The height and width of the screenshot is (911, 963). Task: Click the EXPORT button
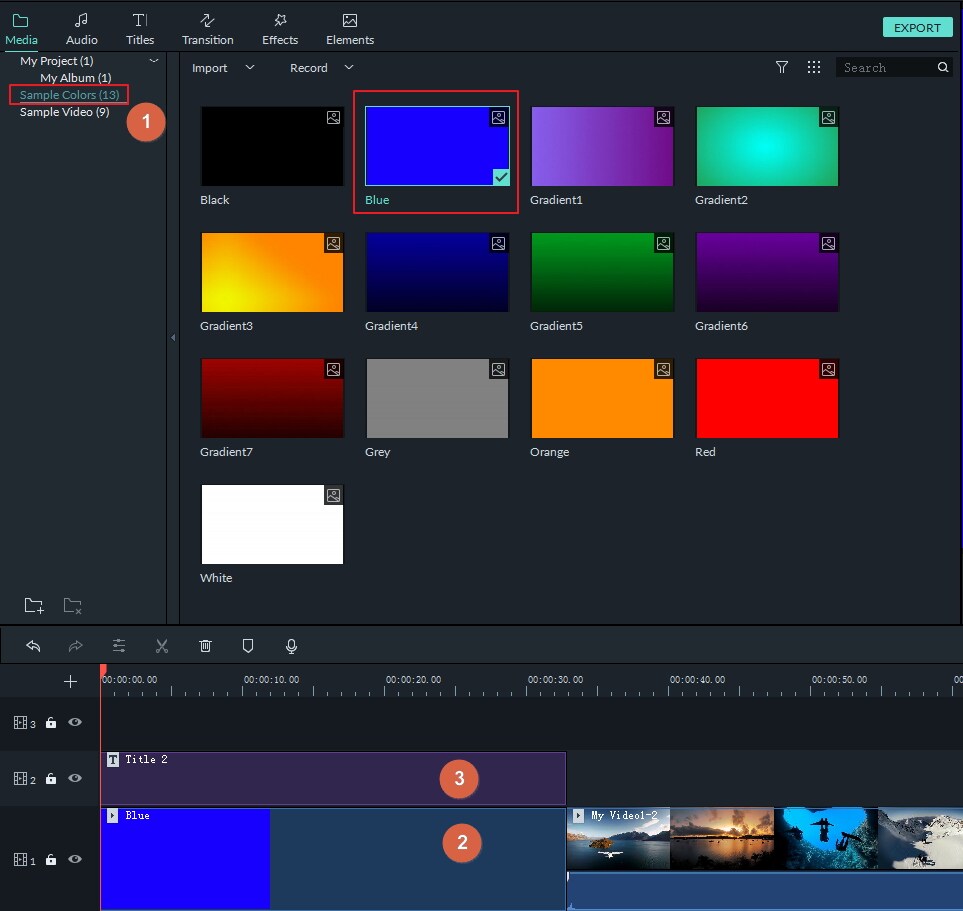click(917, 28)
